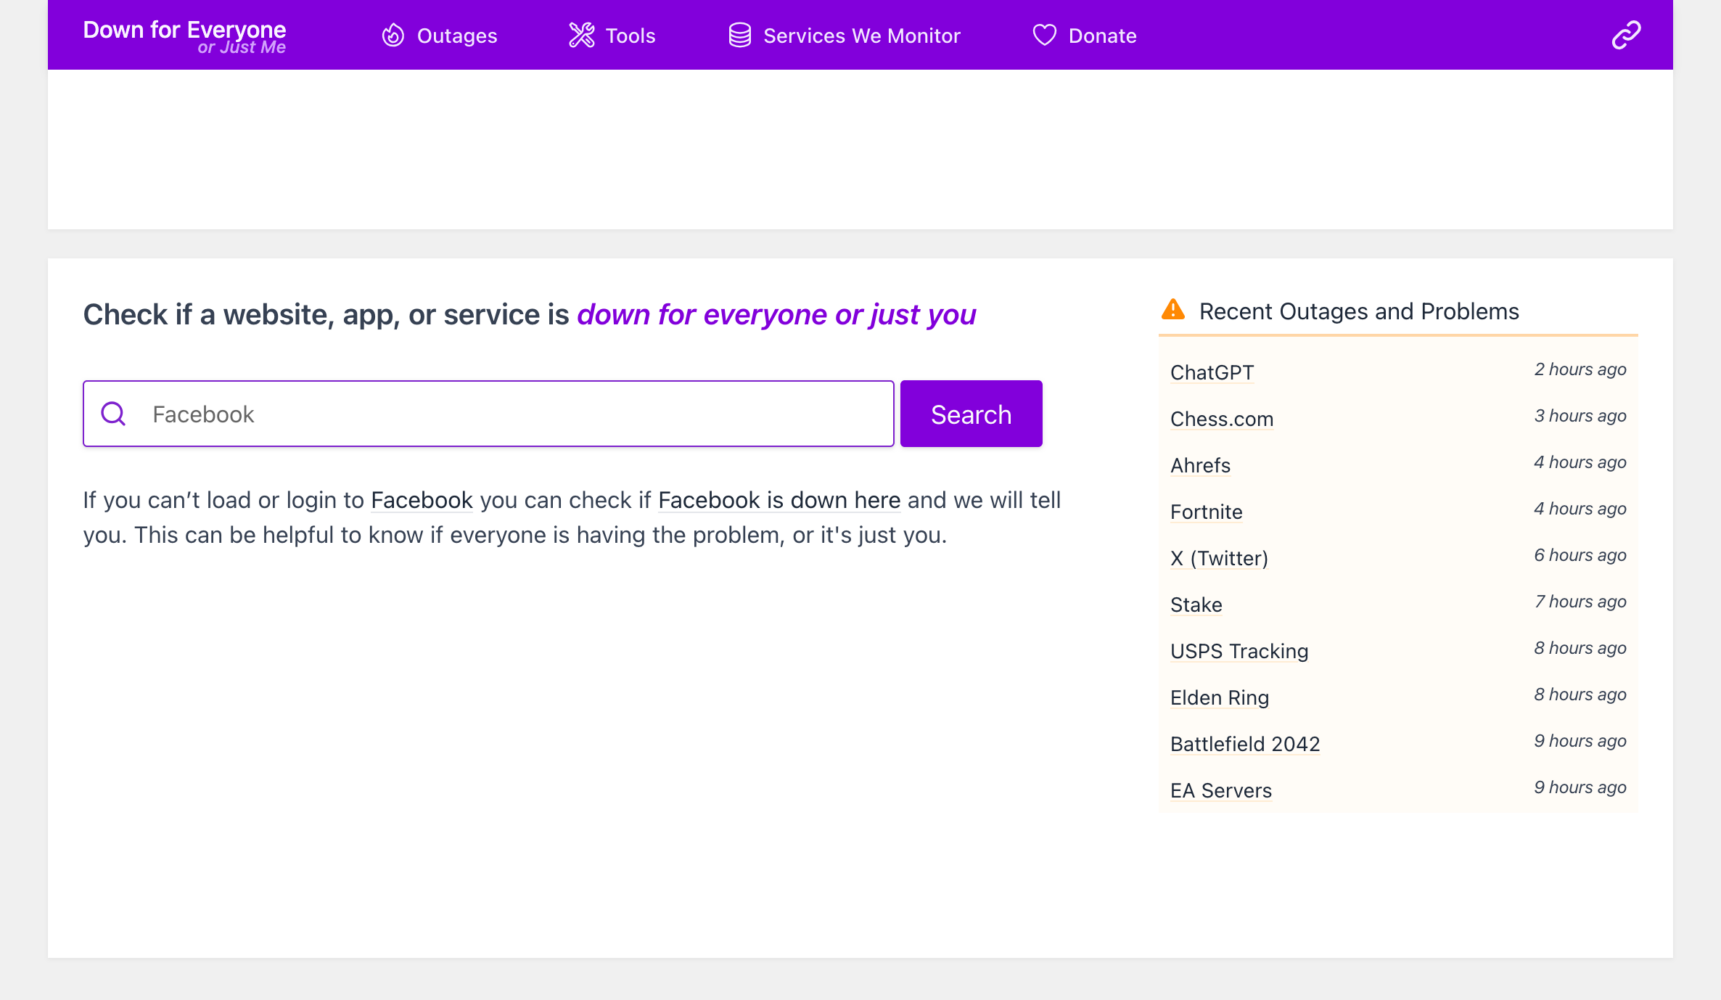This screenshot has width=1721, height=1000.
Task: Click the wrench tools icon in navbar
Action: pos(581,36)
